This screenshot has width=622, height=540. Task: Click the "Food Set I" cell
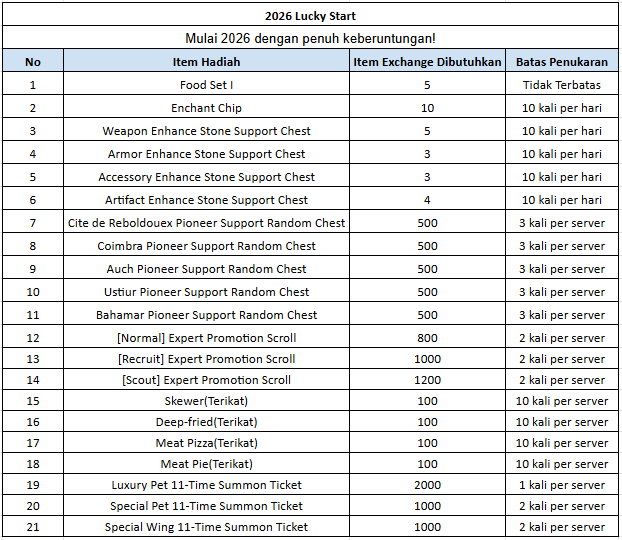(206, 85)
